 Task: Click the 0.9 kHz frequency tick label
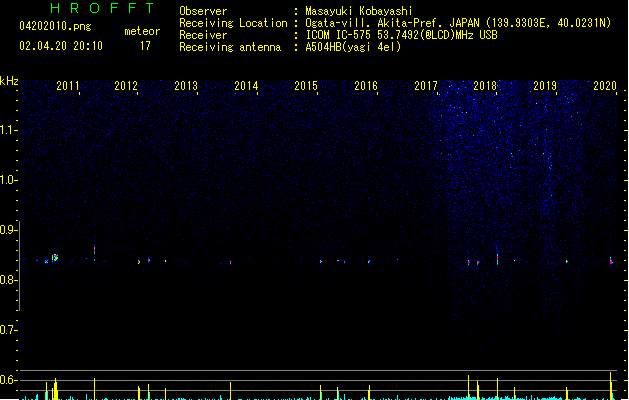[7, 230]
